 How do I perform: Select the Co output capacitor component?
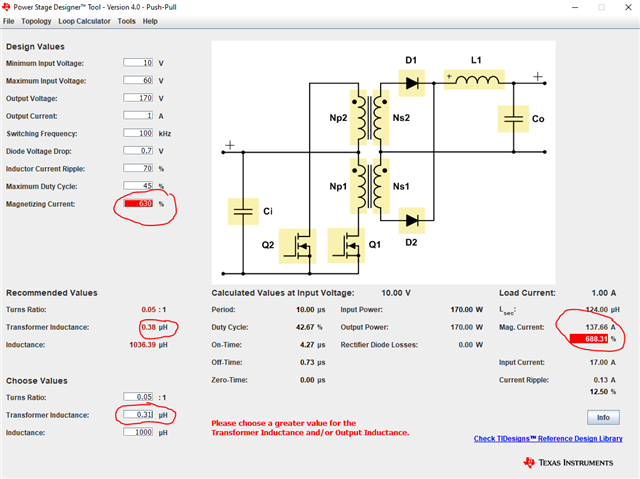tap(513, 119)
